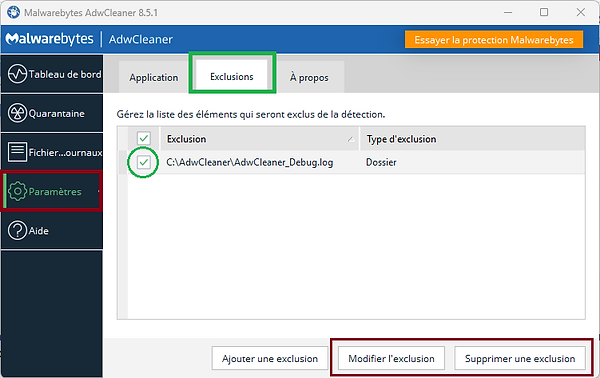This screenshot has height=378, width=600.
Task: Open the log files document icon
Action: tap(17, 152)
